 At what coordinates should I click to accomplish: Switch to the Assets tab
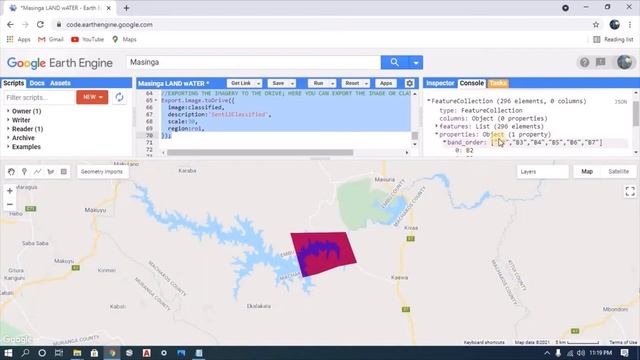tap(60, 83)
